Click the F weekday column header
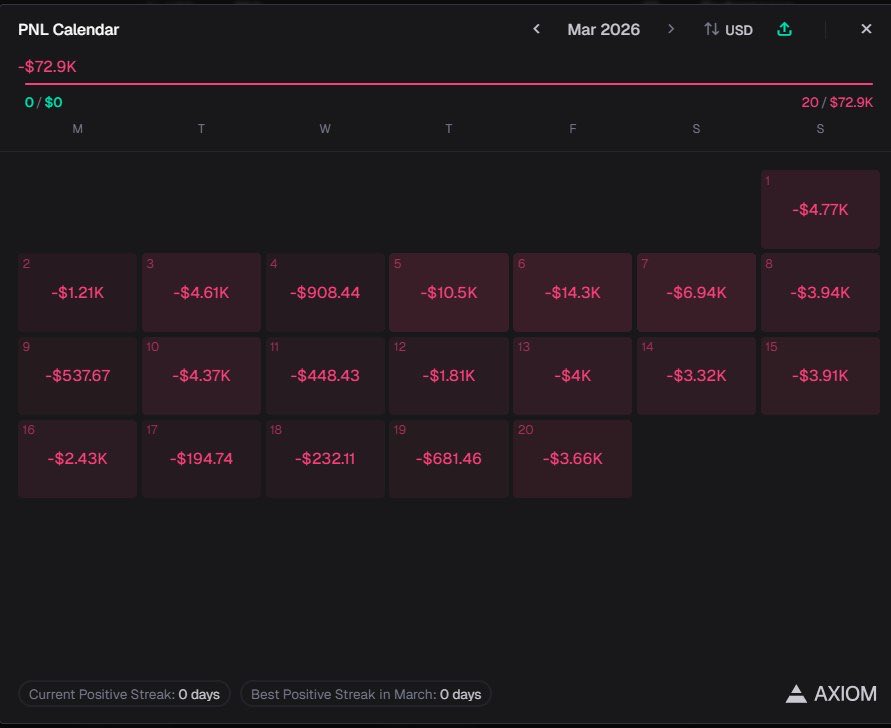Viewport: 891px width, 728px height. point(572,128)
